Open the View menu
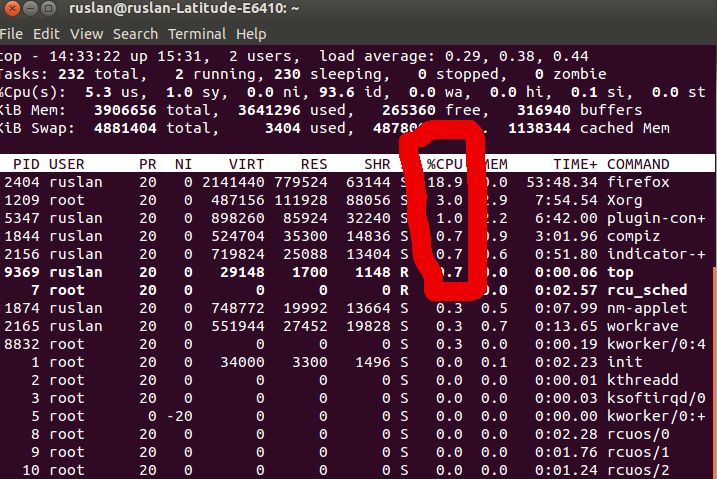 [x=86, y=34]
